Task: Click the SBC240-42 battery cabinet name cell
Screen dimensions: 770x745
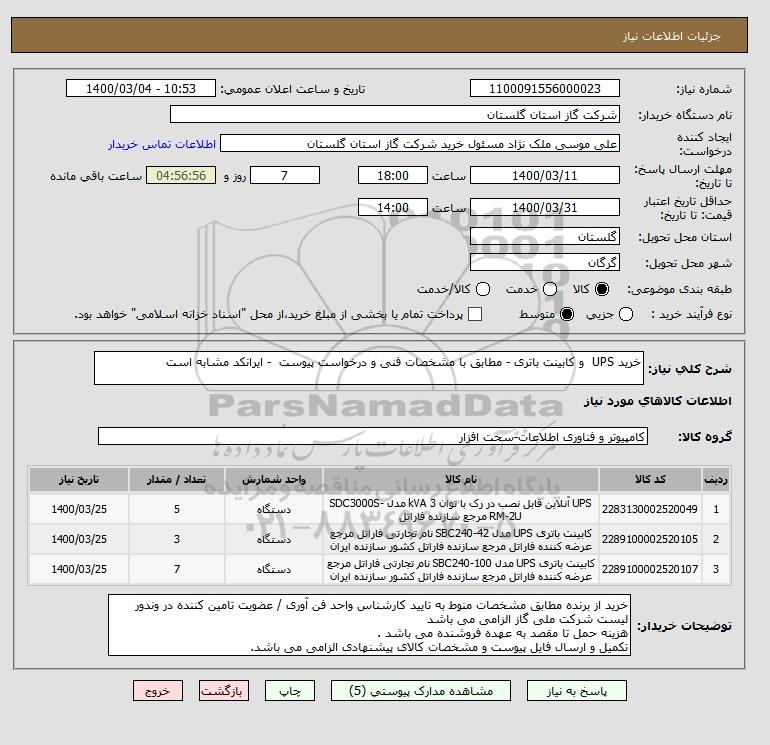Action: (461, 539)
